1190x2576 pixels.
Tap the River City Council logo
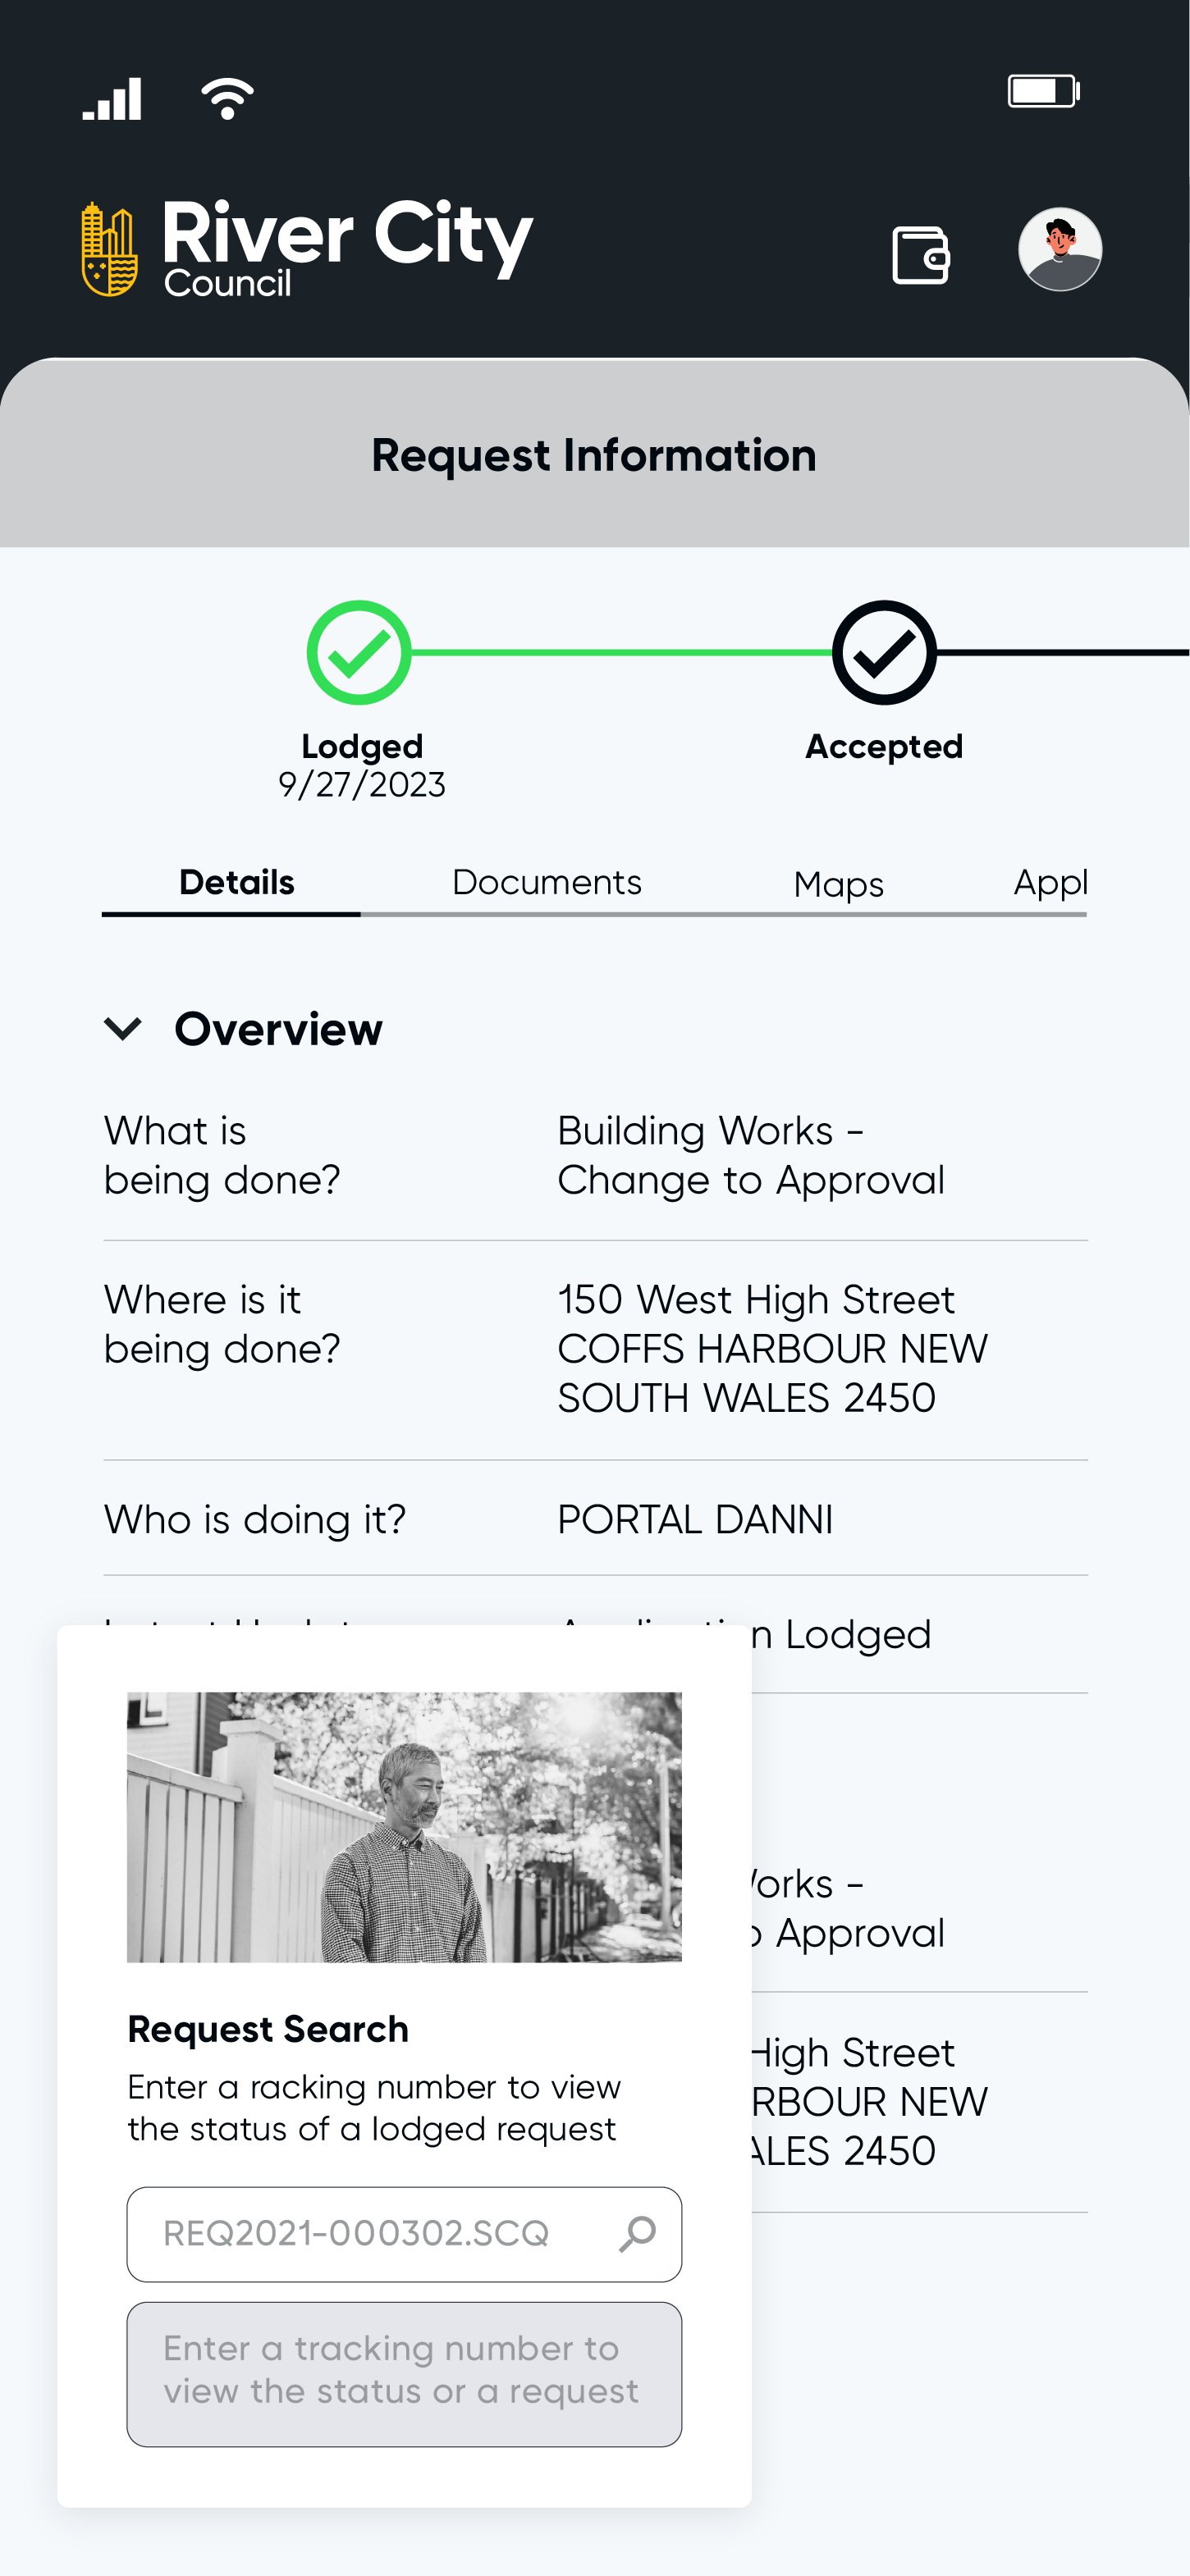(307, 248)
